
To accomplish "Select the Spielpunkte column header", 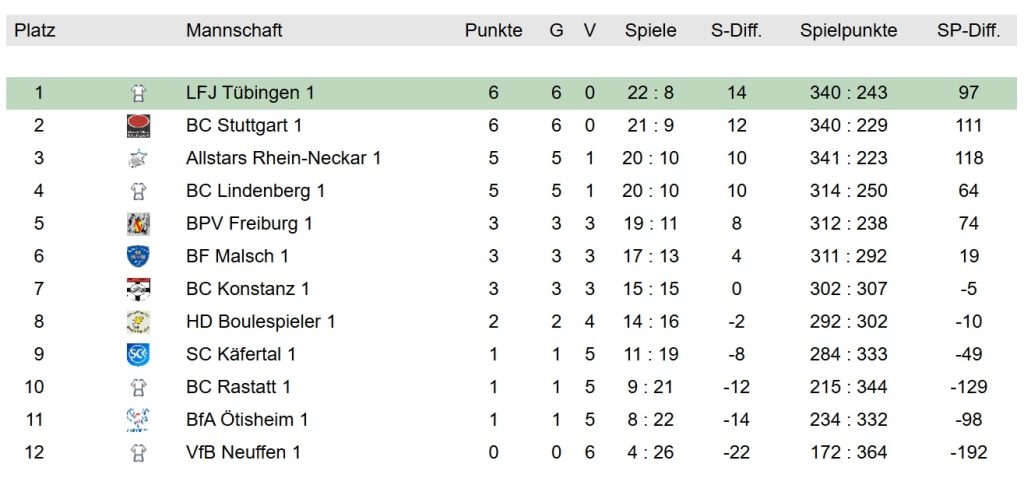I will click(x=848, y=31).
